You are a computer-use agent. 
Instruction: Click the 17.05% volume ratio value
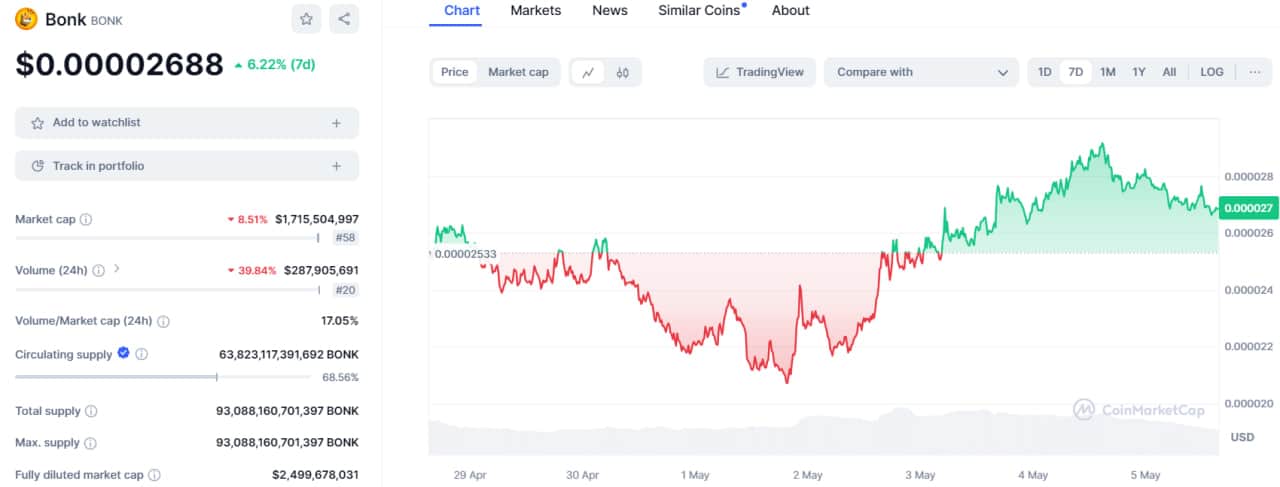point(339,321)
